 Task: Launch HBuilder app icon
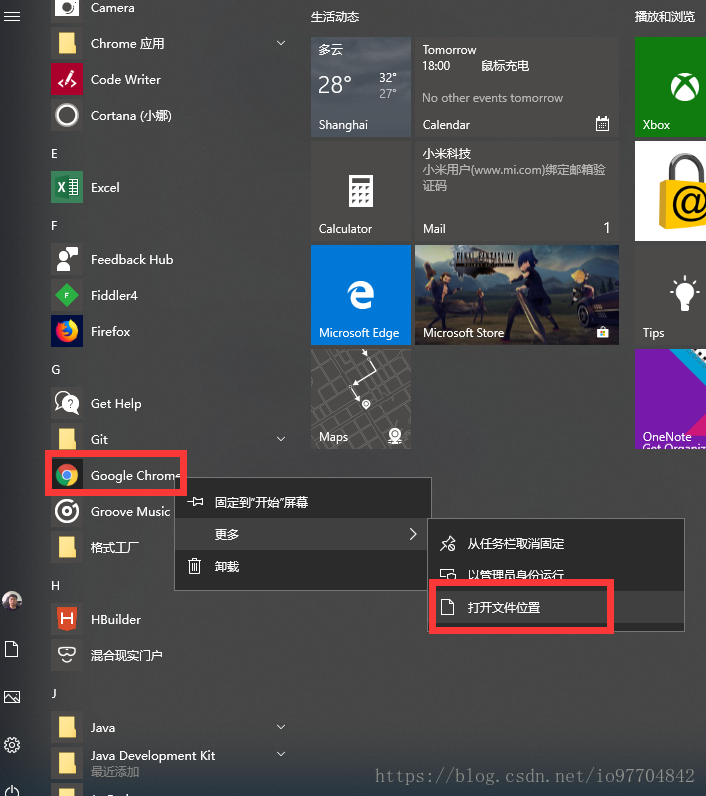67,619
